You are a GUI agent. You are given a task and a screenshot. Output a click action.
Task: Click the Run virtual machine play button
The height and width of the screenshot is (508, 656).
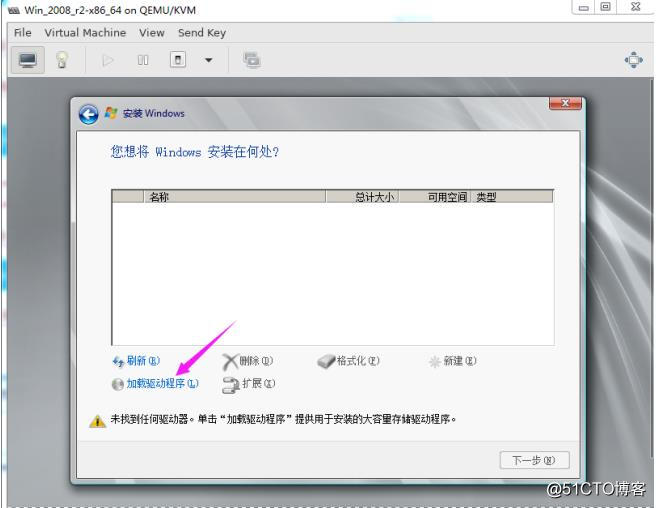tap(108, 60)
